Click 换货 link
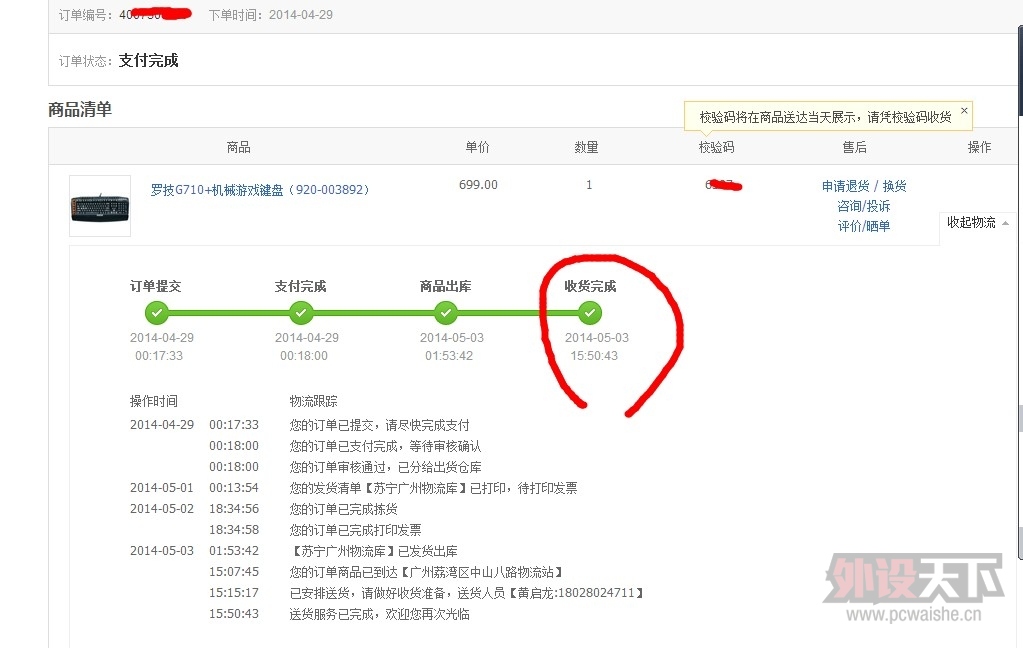Viewport: 1023px width, 648px height. click(x=894, y=186)
